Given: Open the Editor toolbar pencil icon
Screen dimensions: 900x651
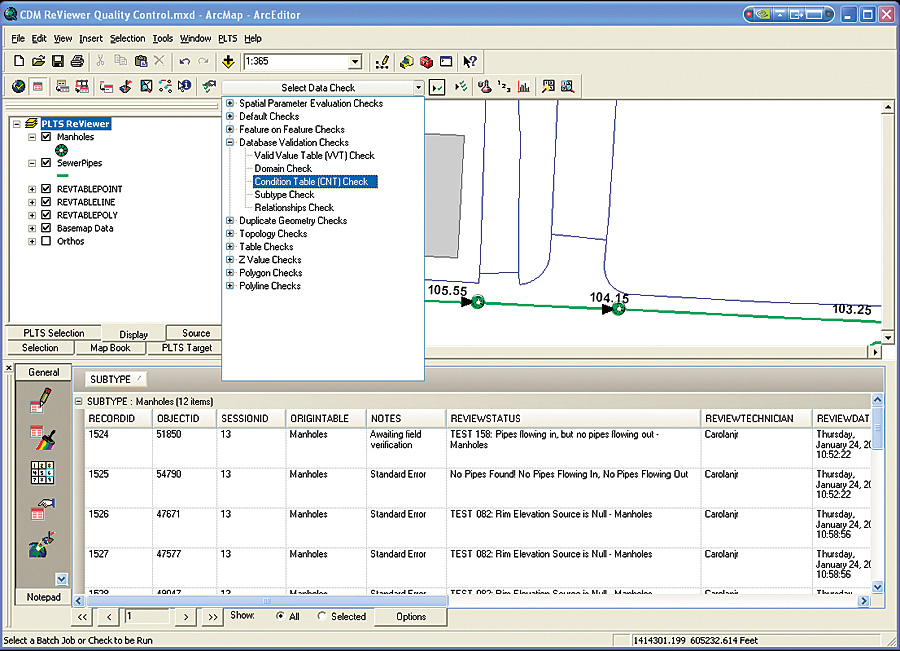Looking at the screenshot, I should (x=382, y=61).
